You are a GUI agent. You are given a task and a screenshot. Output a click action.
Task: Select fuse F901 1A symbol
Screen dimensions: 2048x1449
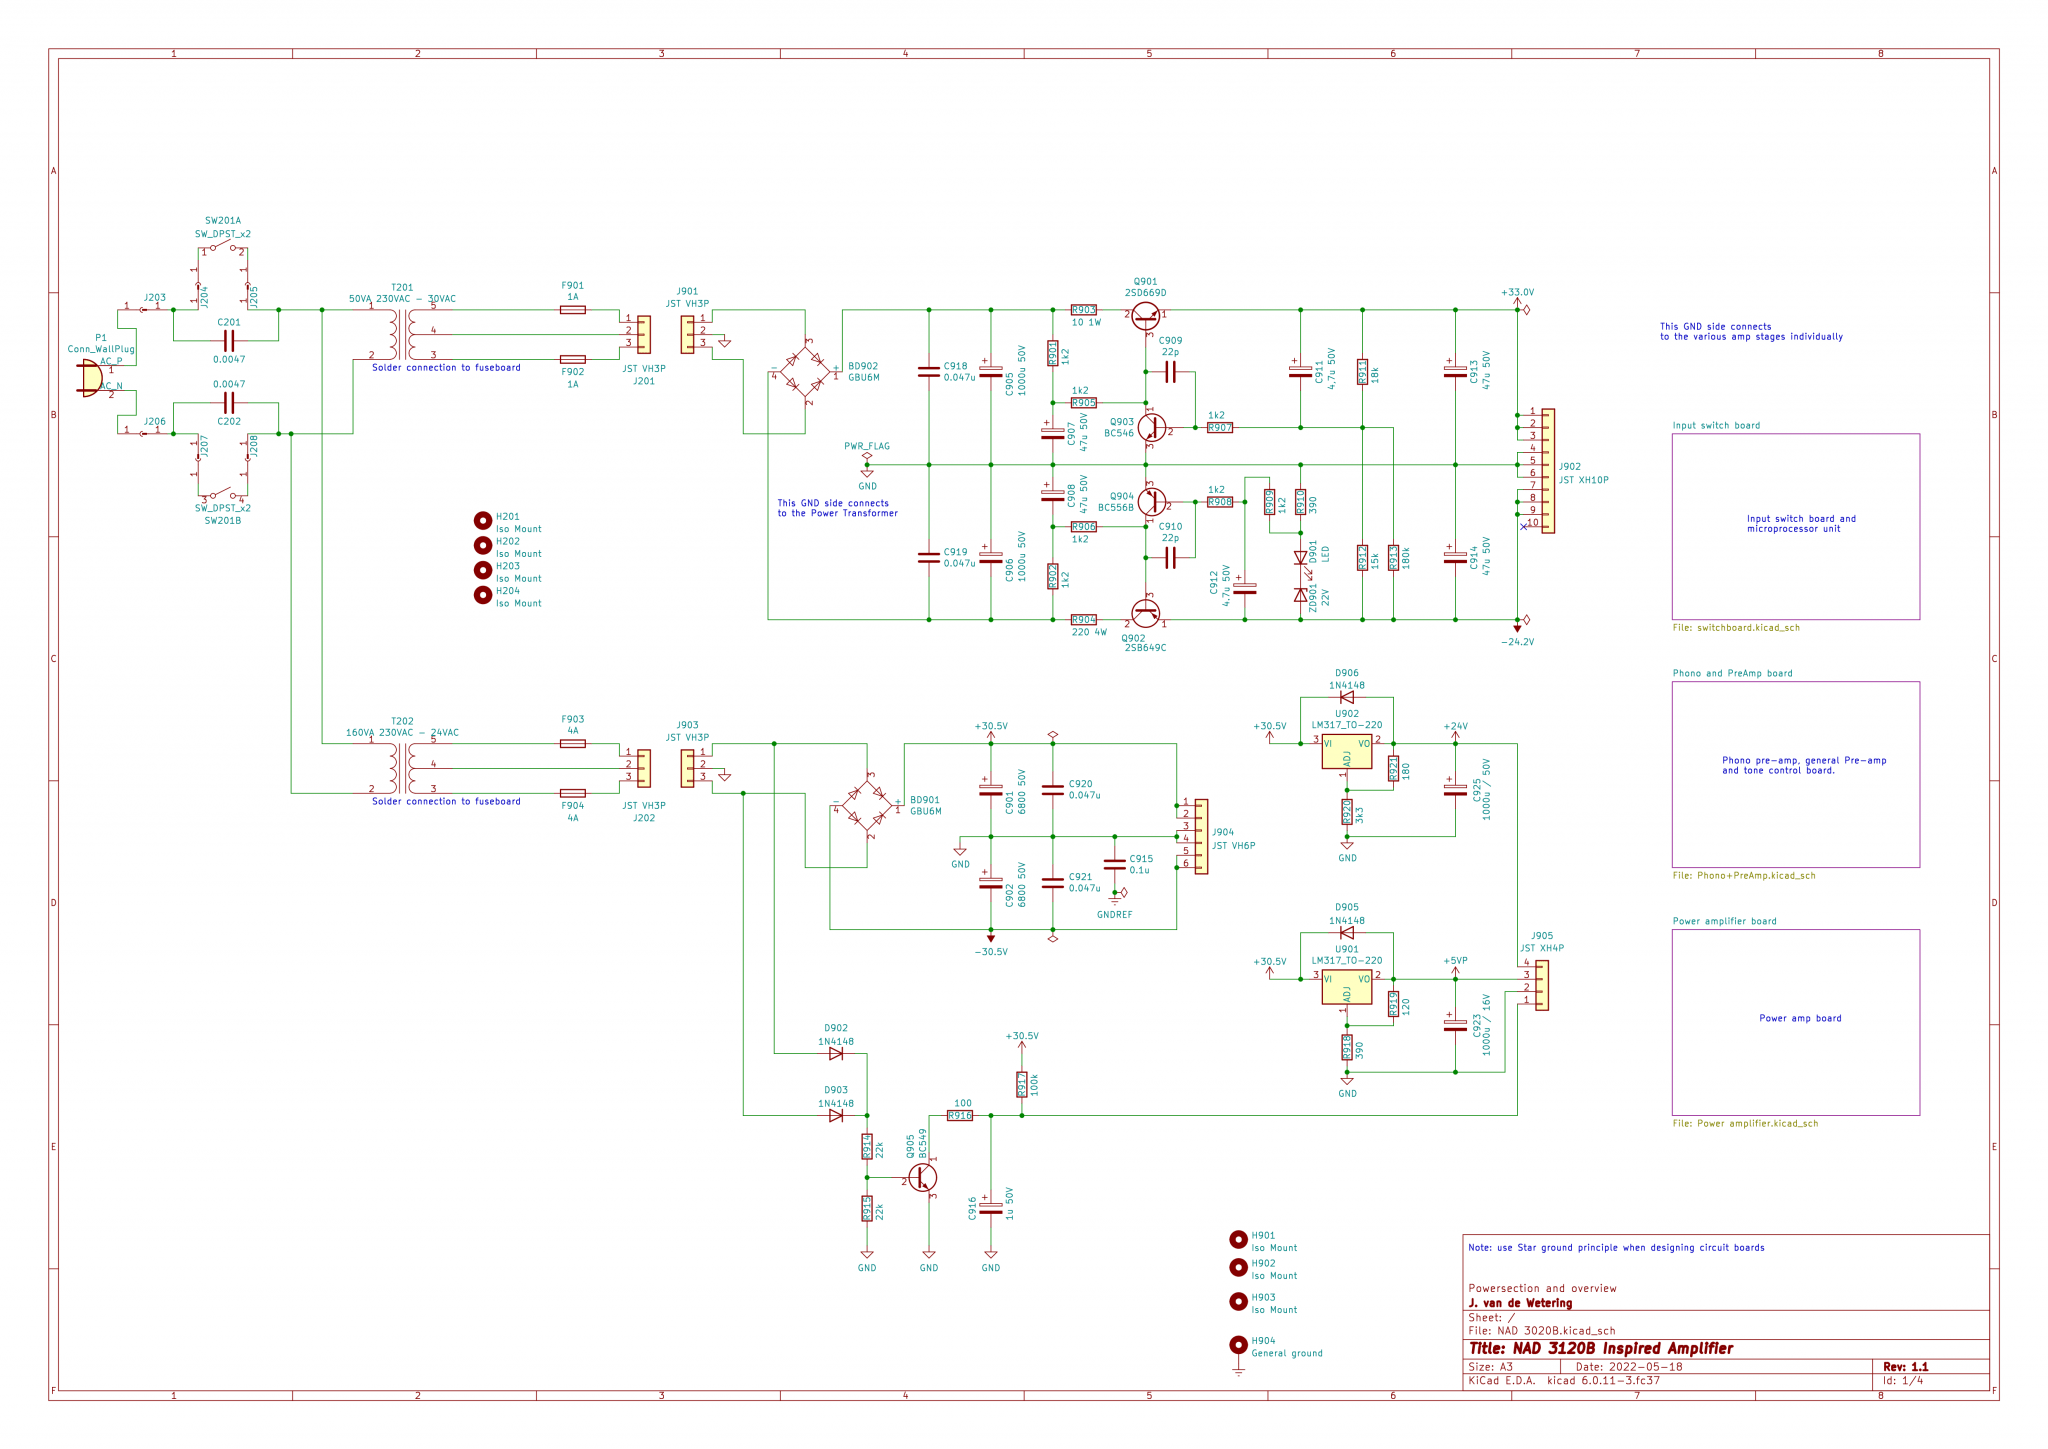click(573, 310)
